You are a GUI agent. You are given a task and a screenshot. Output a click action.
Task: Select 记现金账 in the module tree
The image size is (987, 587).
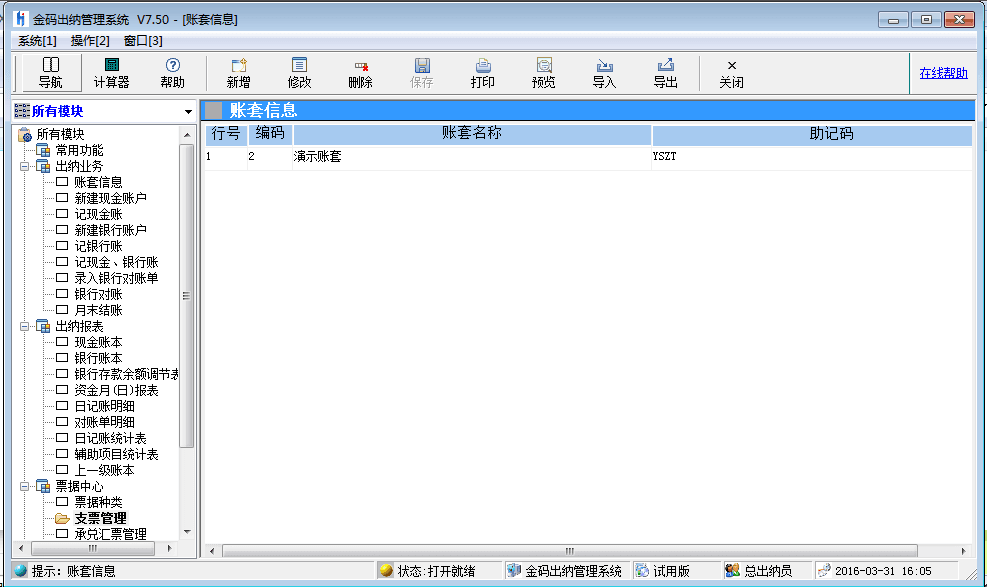[x=98, y=214]
